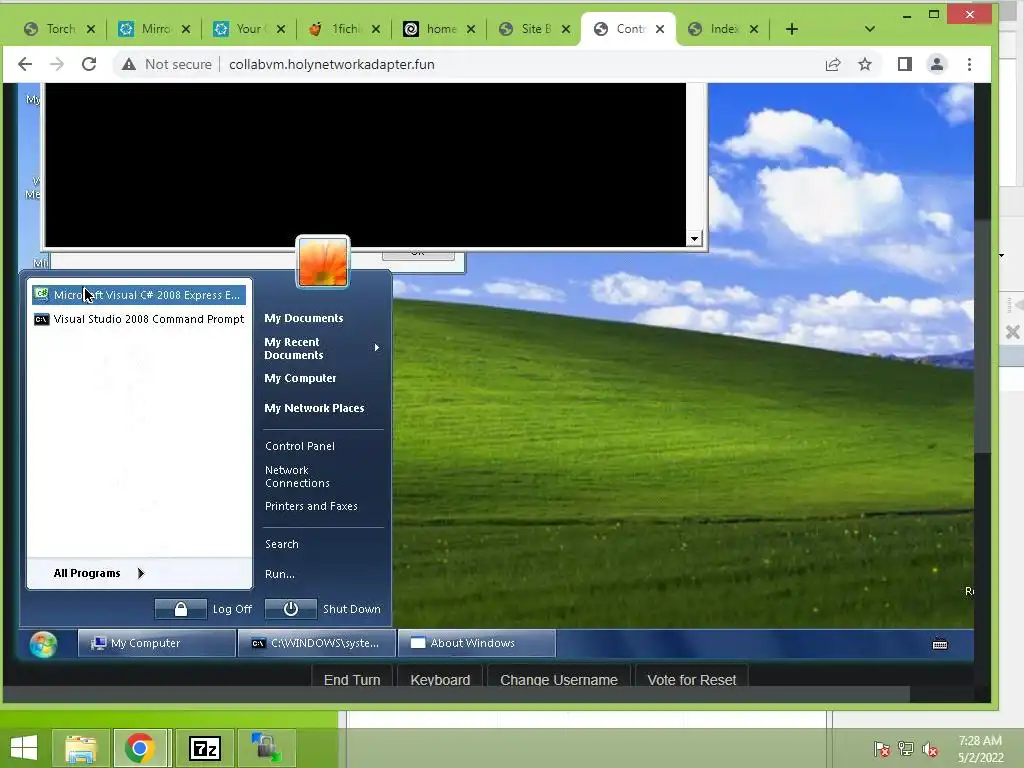
Task: Open 7-Zip from host taskbar
Action: point(204,748)
